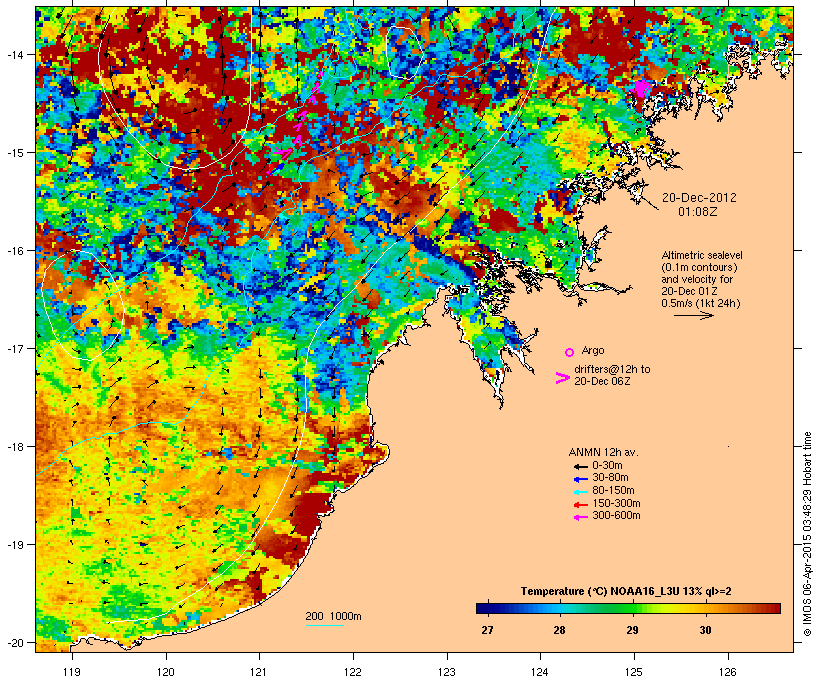Click the '200 1000m' isobath label
This screenshot has height=680, width=820.
click(x=333, y=616)
